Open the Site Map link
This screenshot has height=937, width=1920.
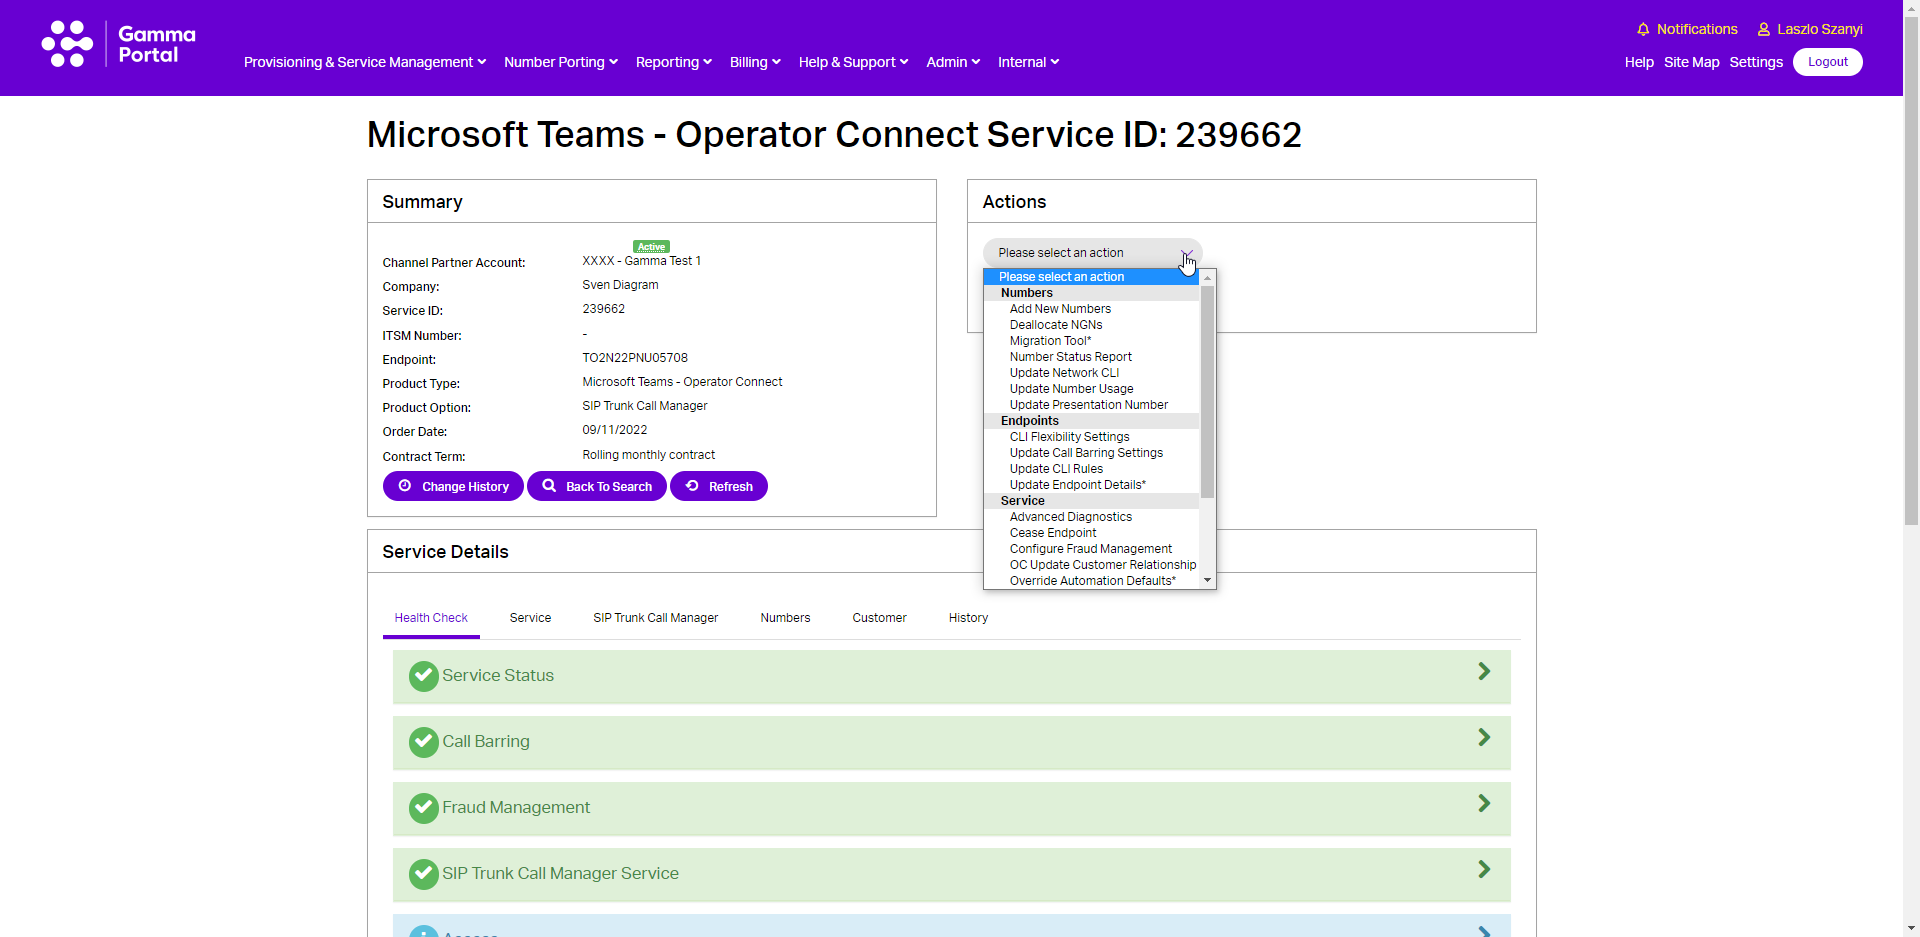click(x=1691, y=62)
